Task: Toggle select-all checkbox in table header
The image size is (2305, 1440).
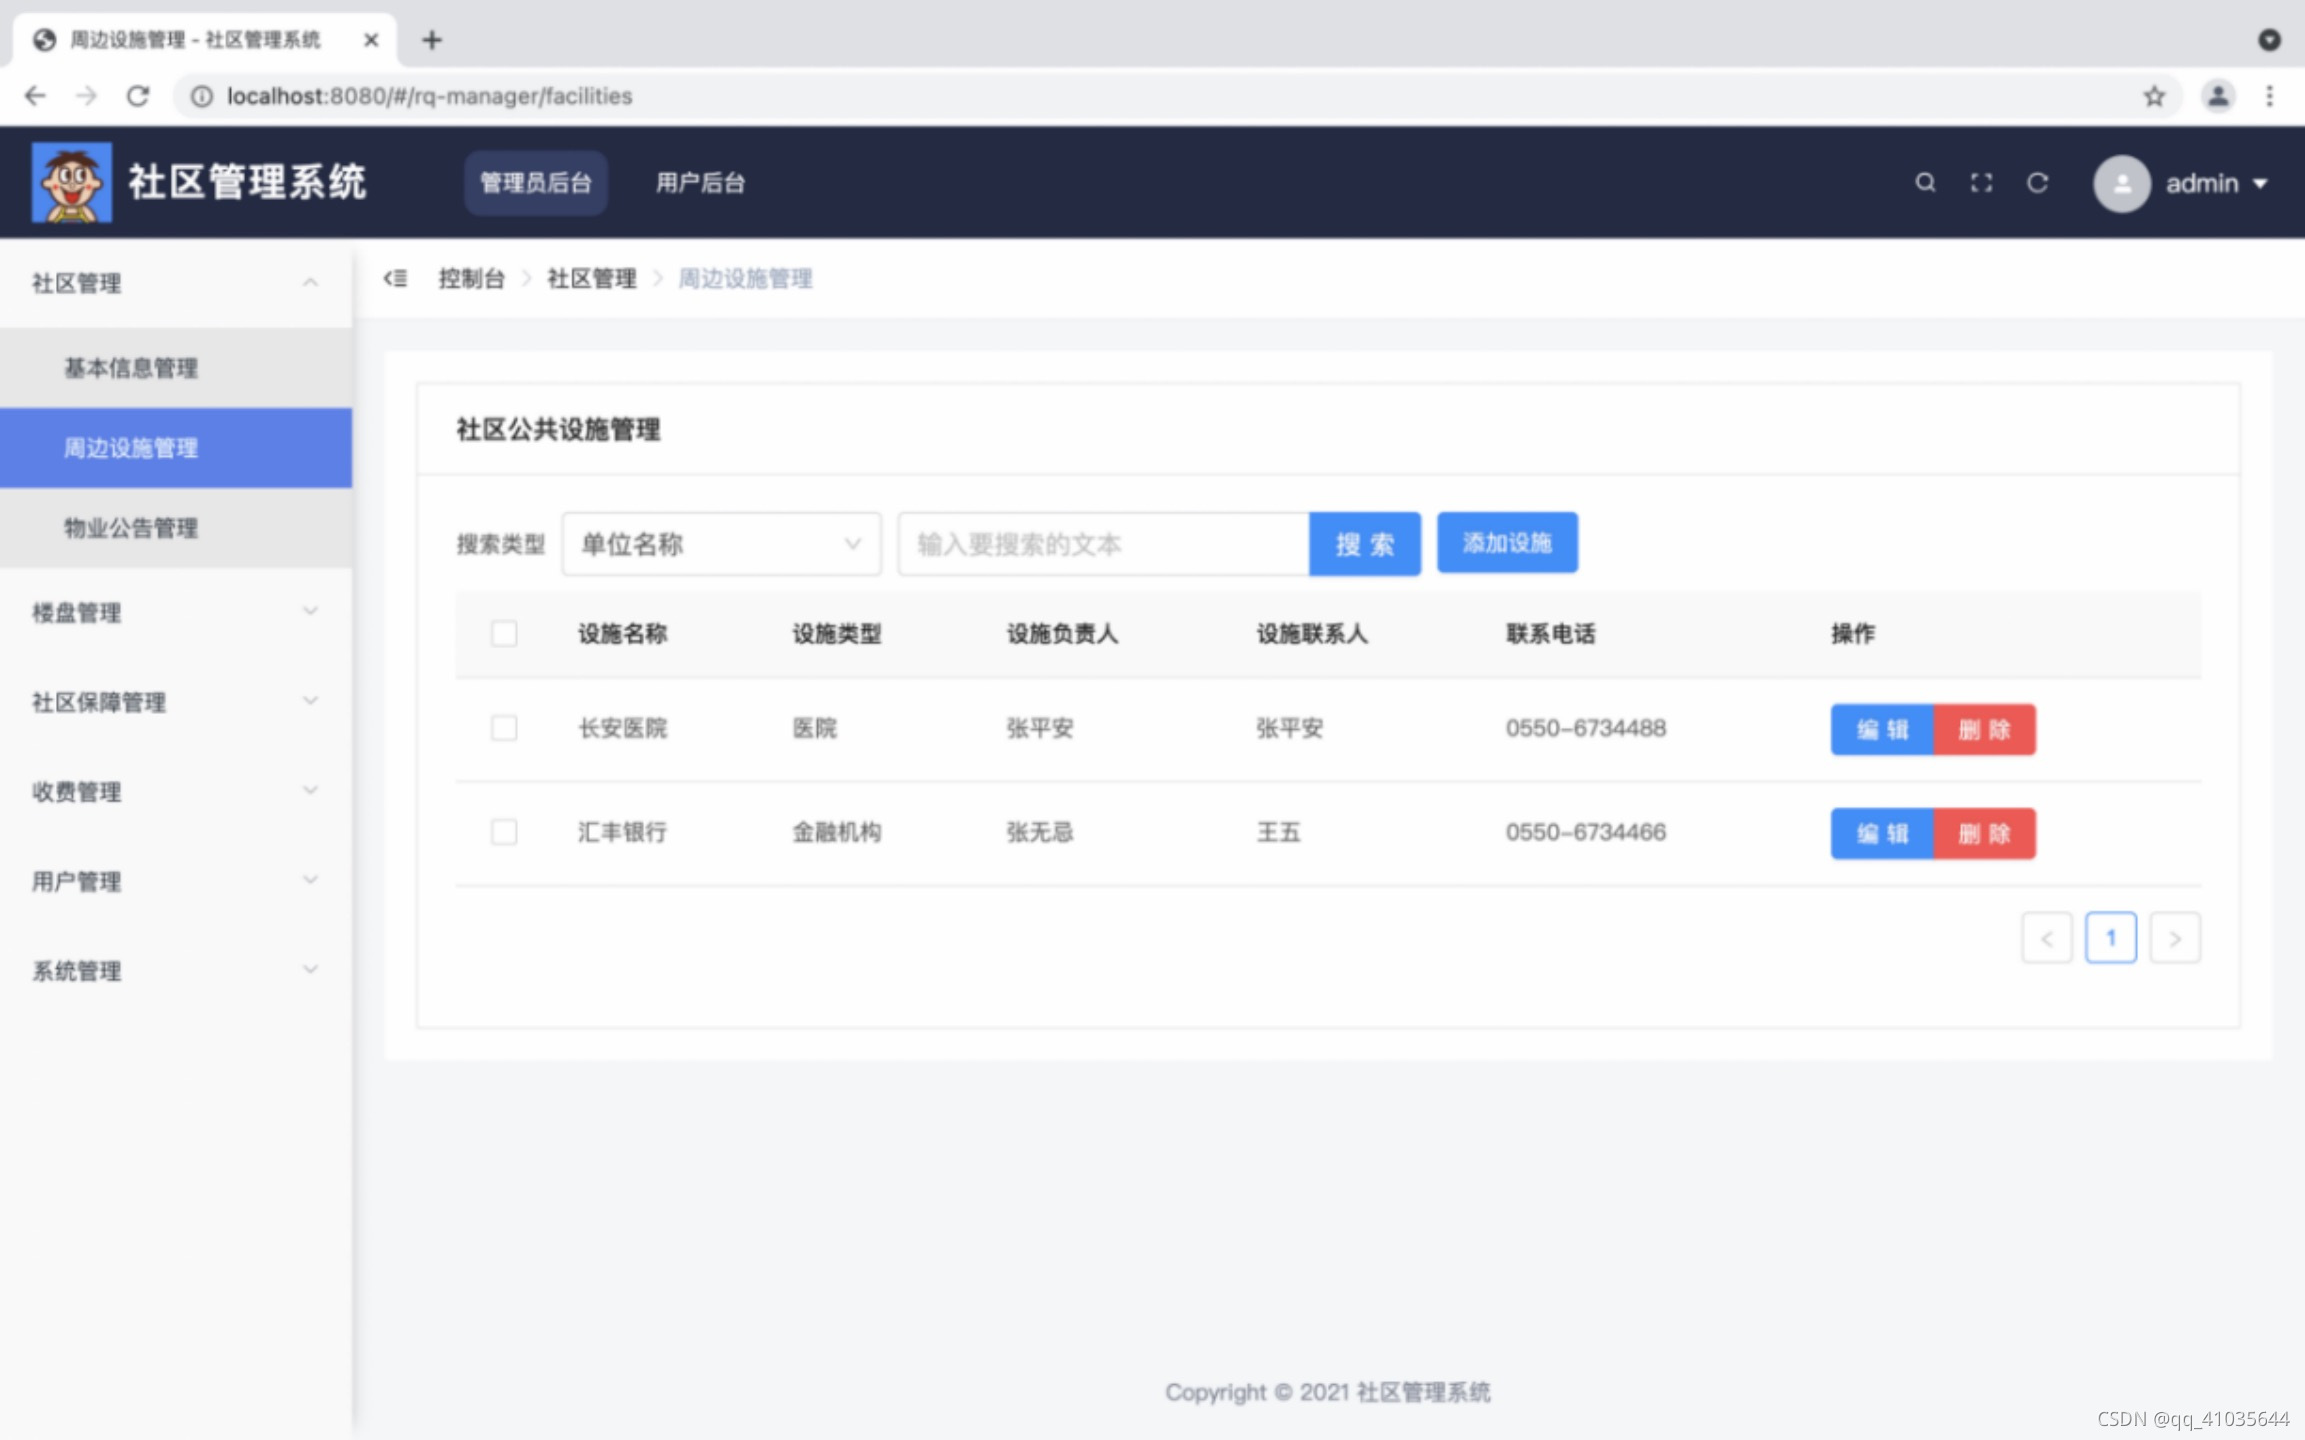Action: (x=504, y=633)
